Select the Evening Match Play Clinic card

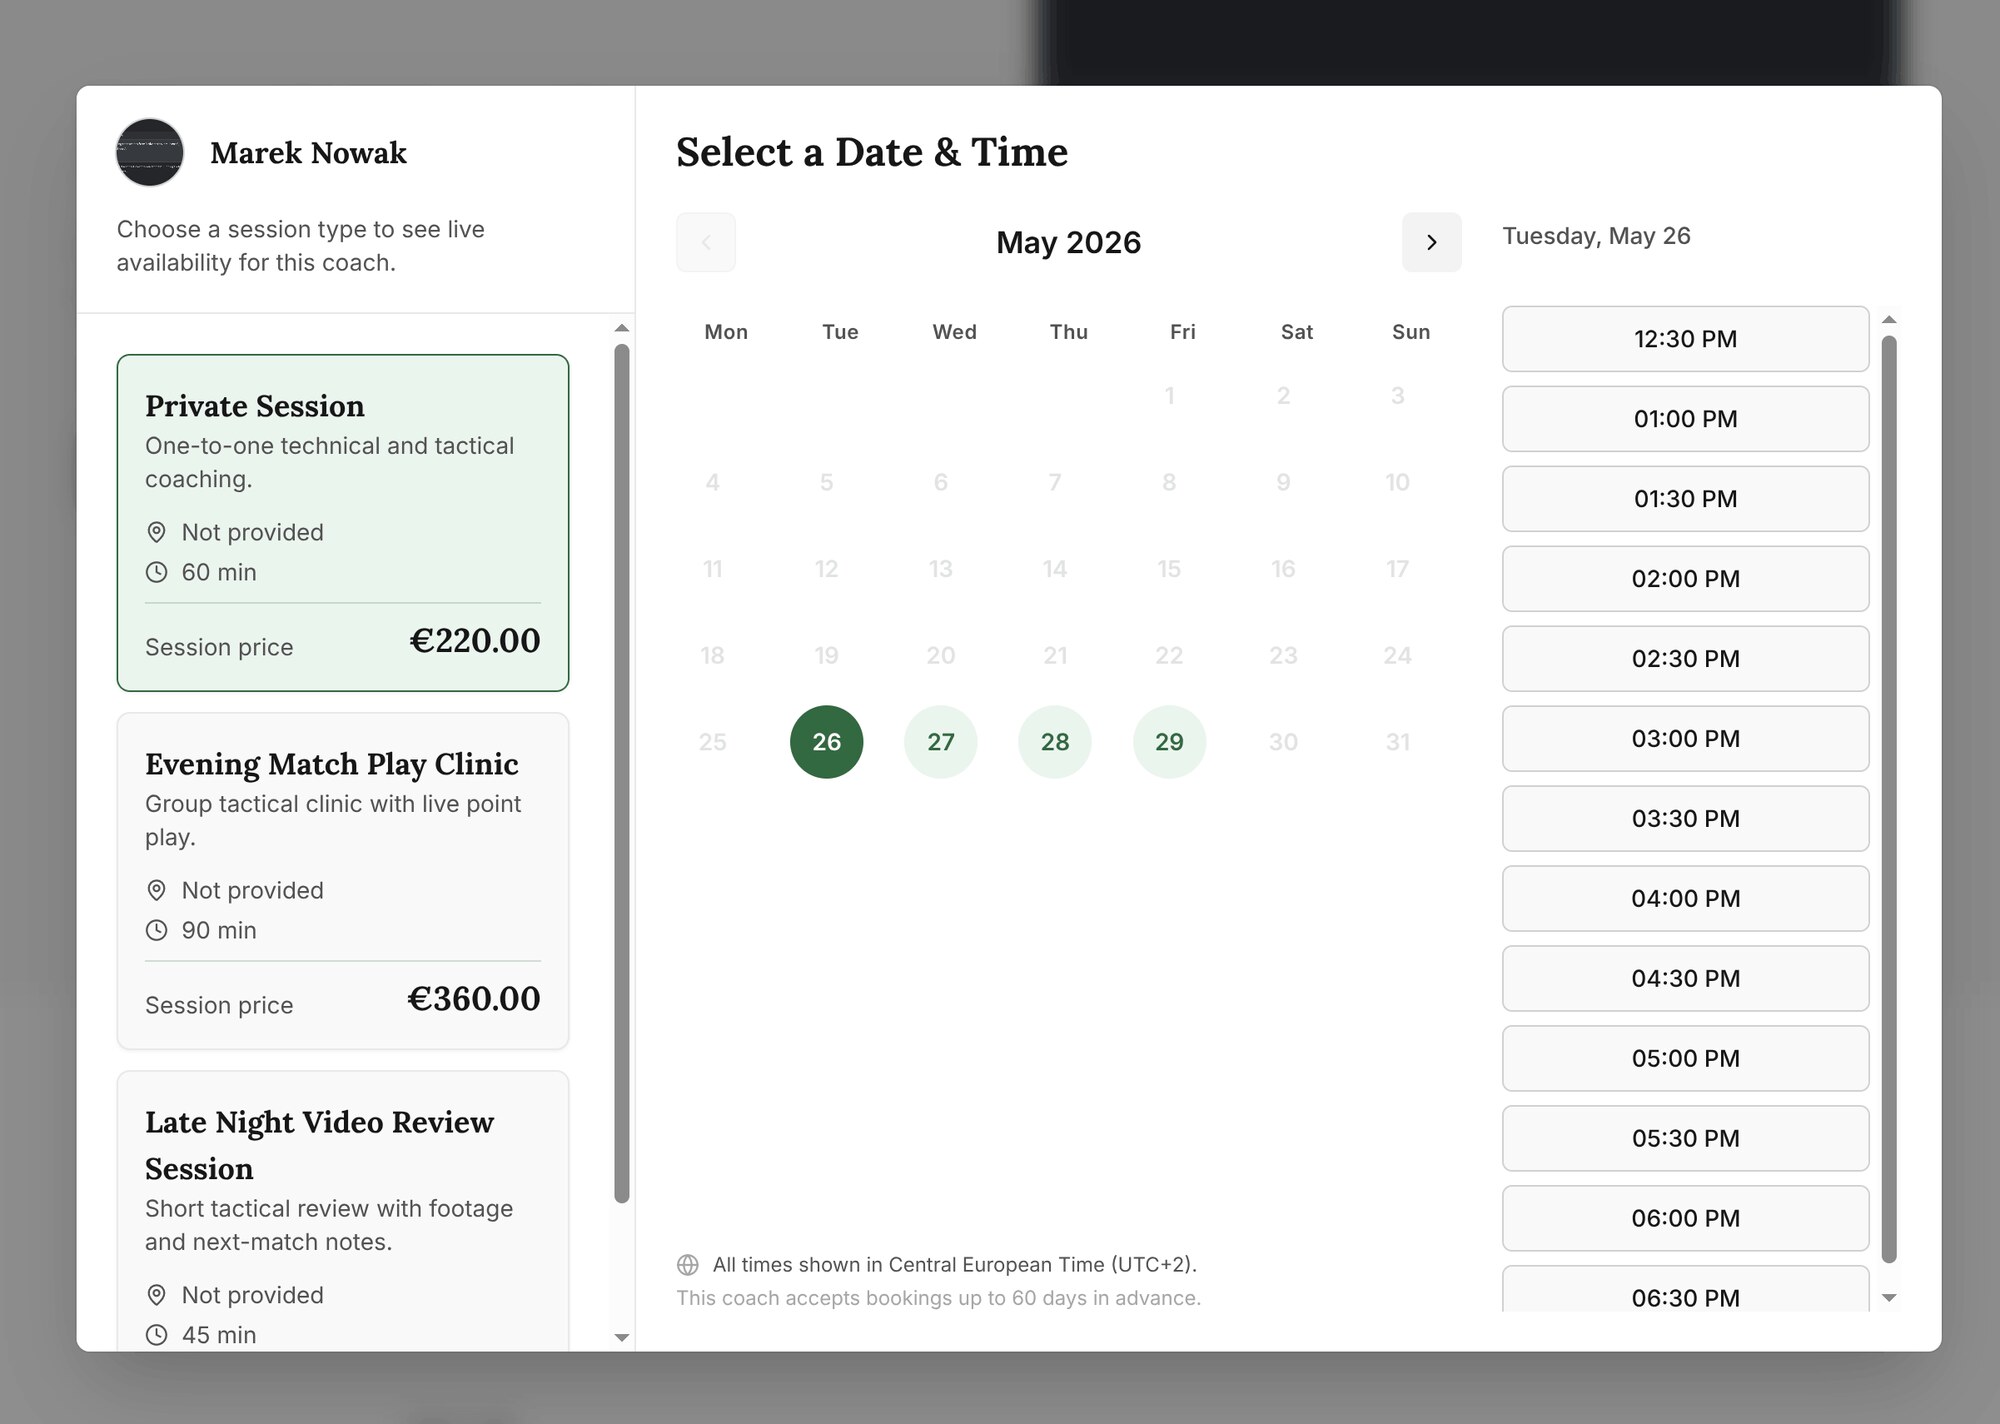[x=343, y=881]
